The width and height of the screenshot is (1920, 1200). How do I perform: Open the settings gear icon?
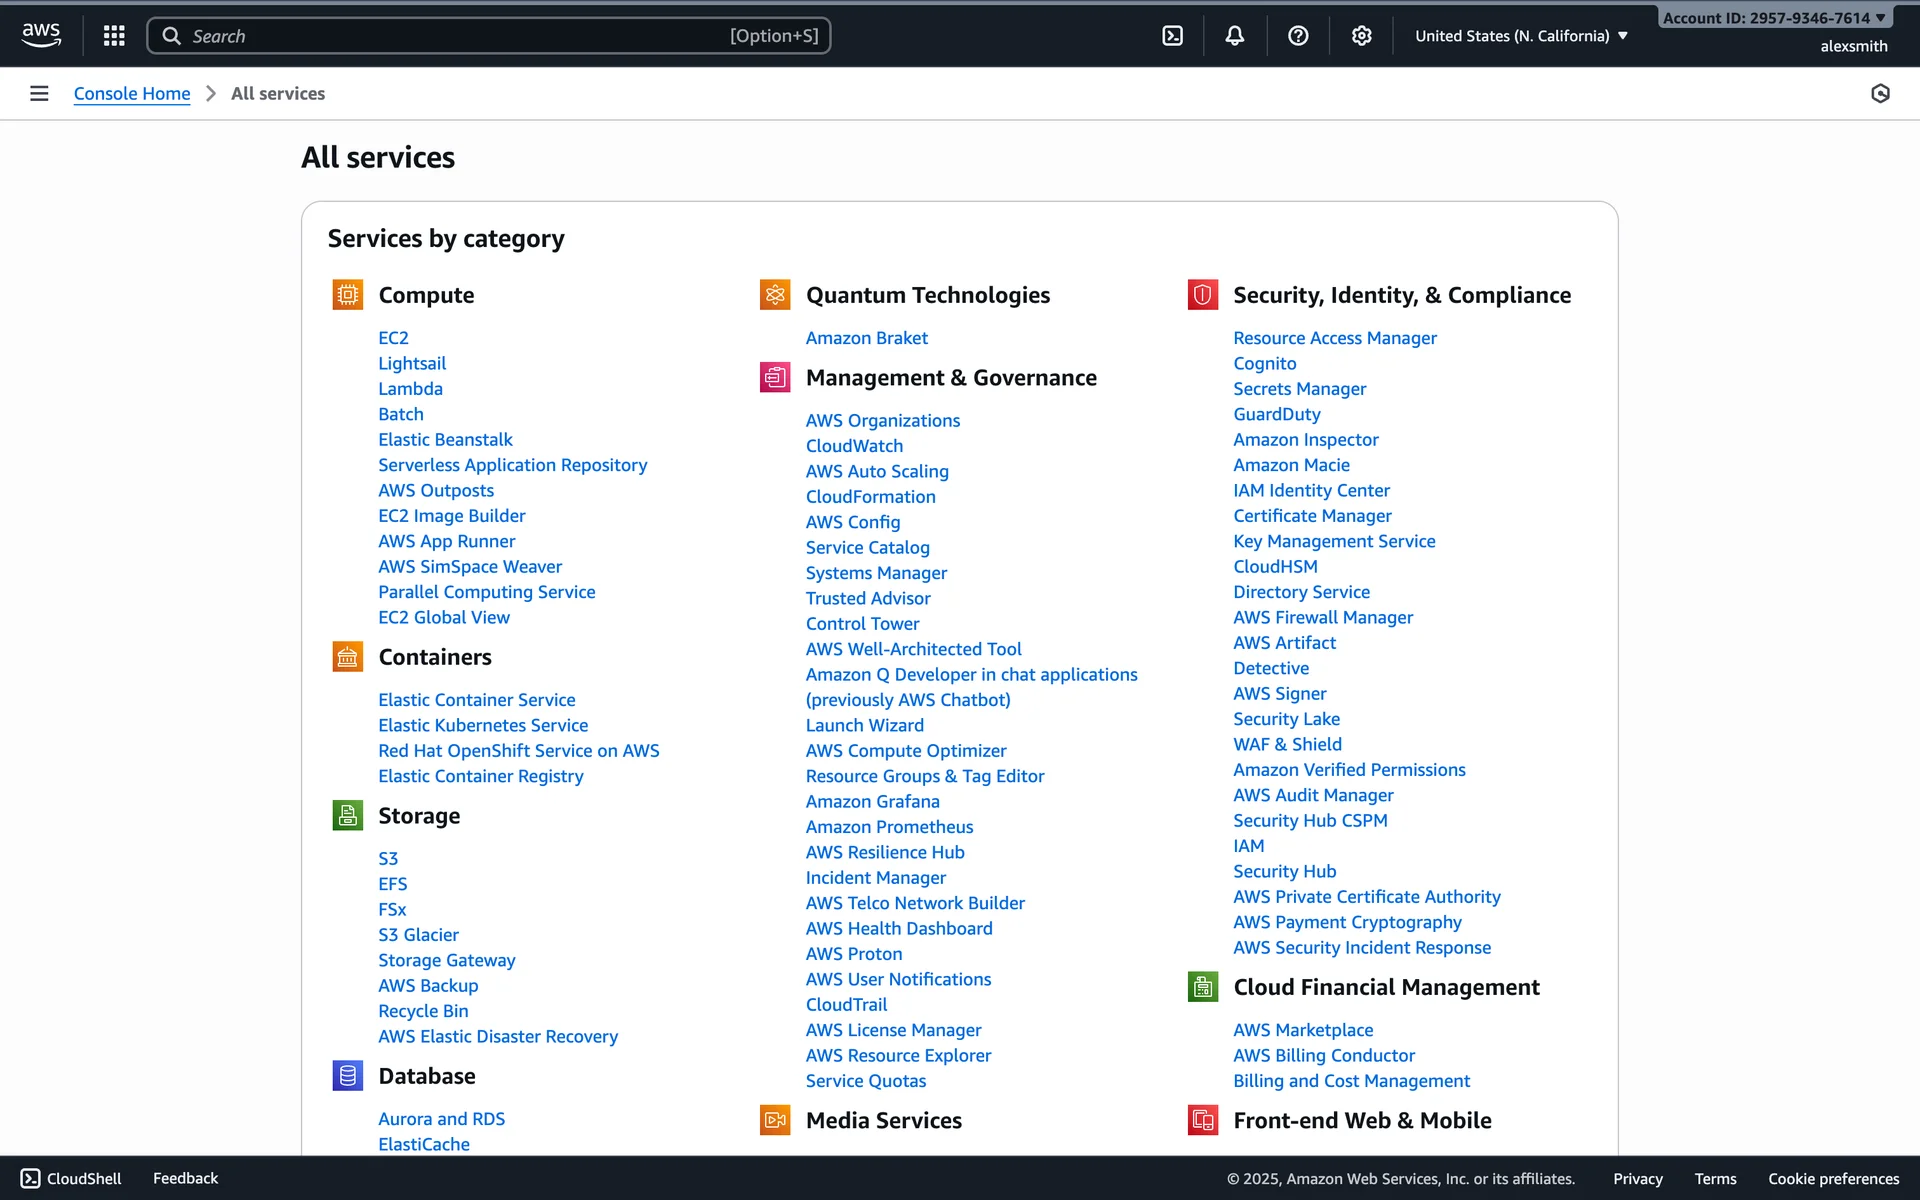point(1361,36)
